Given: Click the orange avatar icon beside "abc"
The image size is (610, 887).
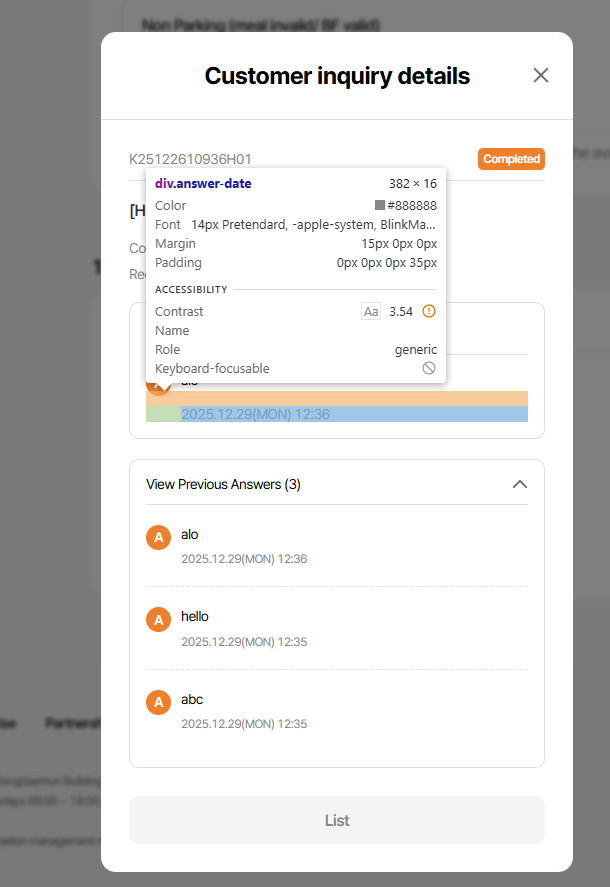Looking at the screenshot, I should click(158, 702).
